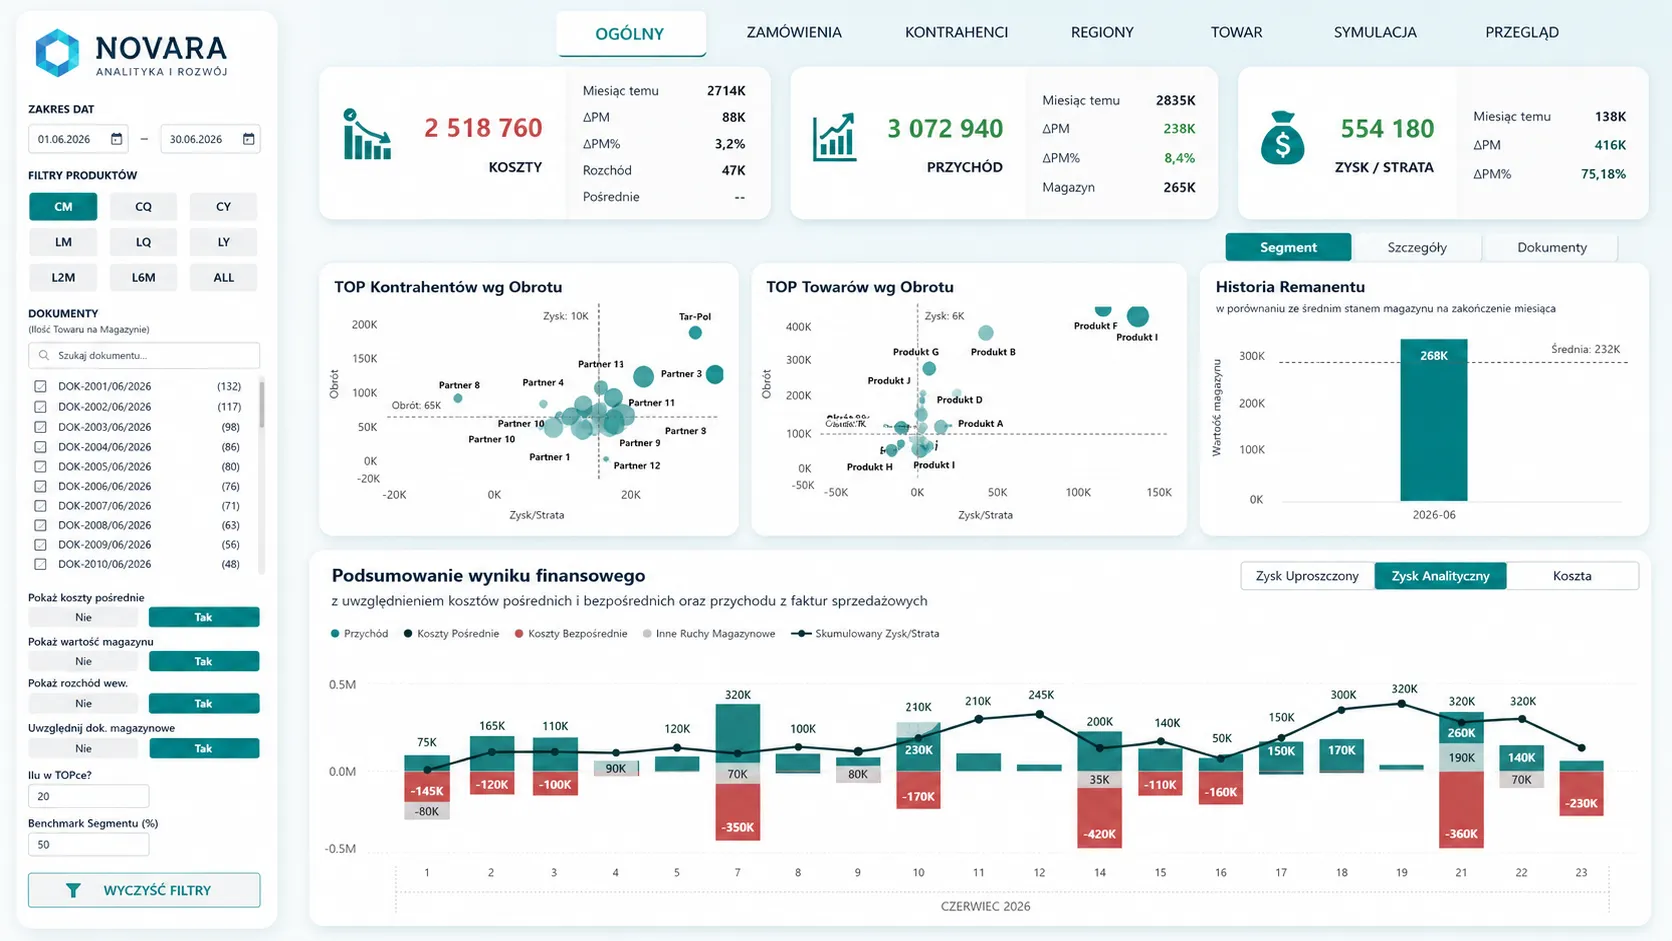This screenshot has width=1672, height=941.
Task: Set Pokaż koszty pośrednie to Nie
Action: pos(84,617)
